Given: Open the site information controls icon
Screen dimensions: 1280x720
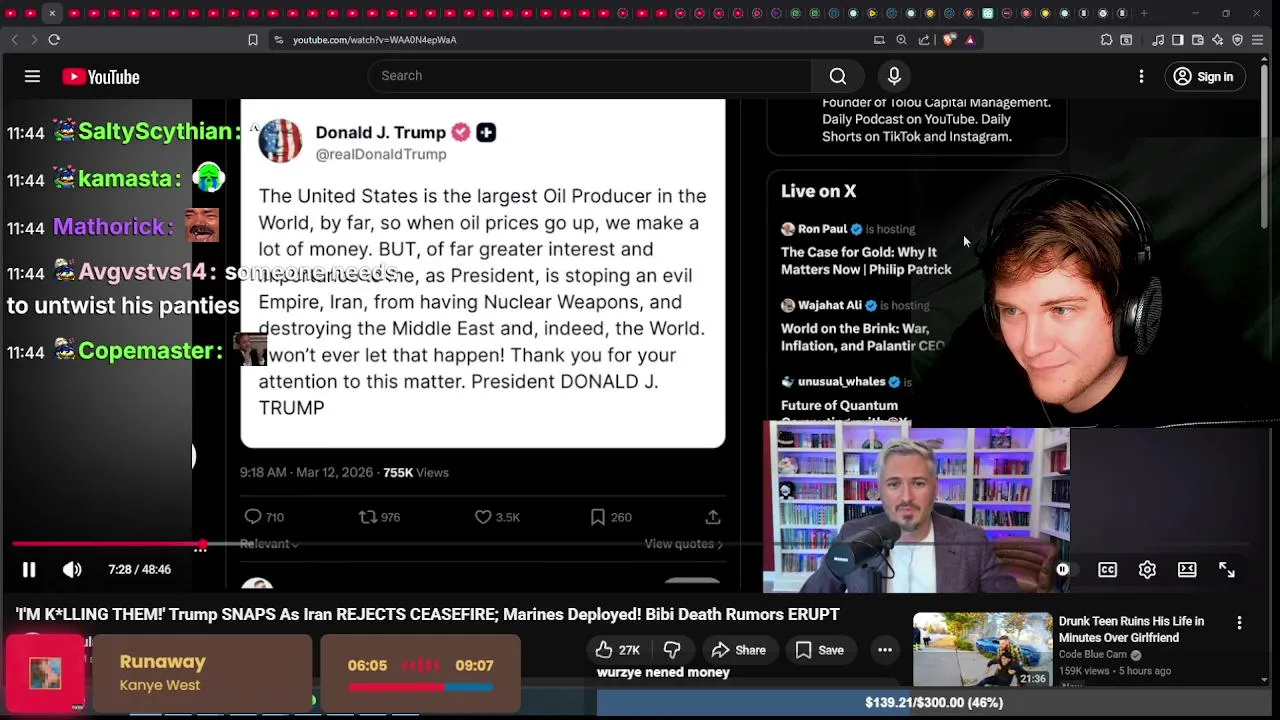Looking at the screenshot, I should (x=278, y=40).
